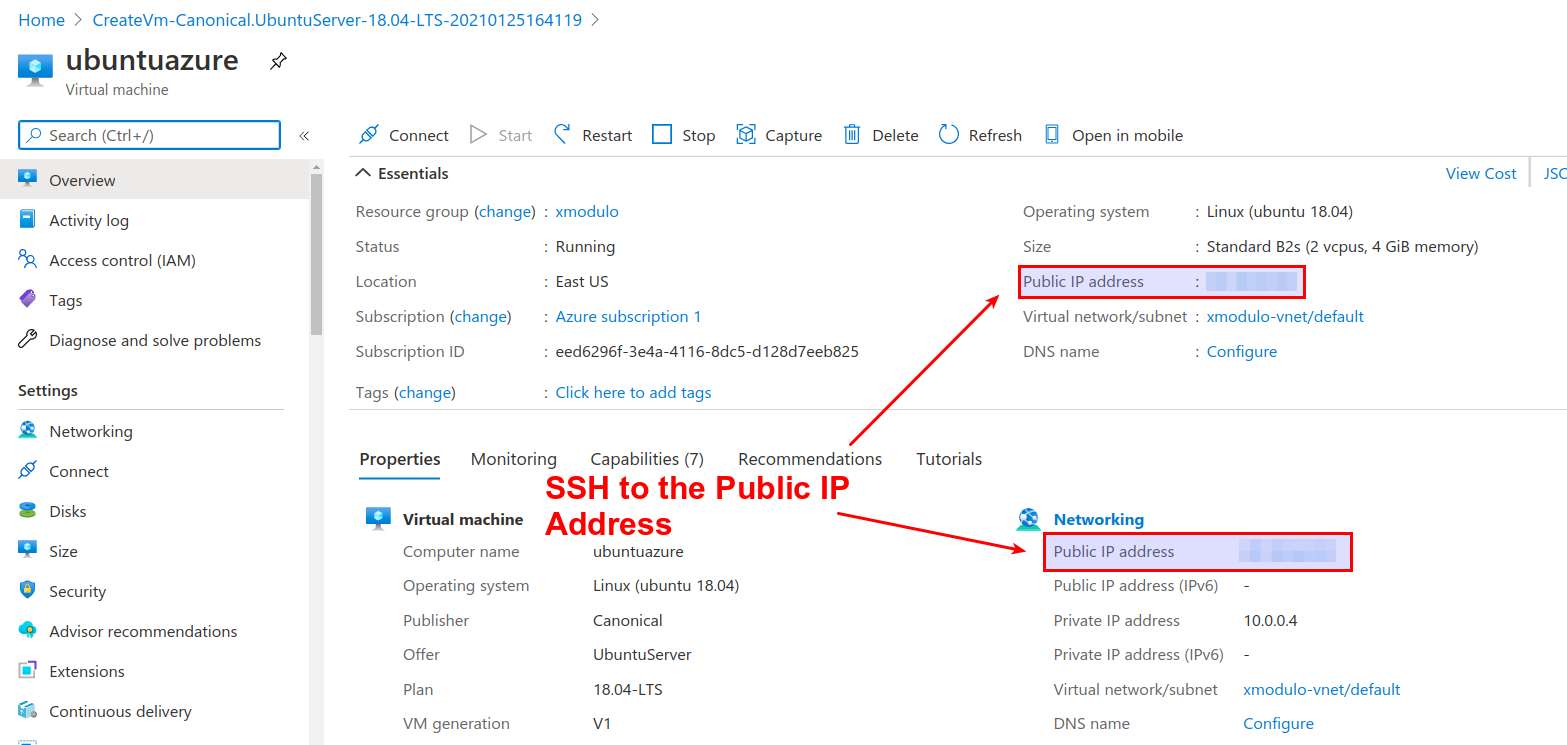Click the Computer name value ubuntuazure

pyautogui.click(x=638, y=552)
